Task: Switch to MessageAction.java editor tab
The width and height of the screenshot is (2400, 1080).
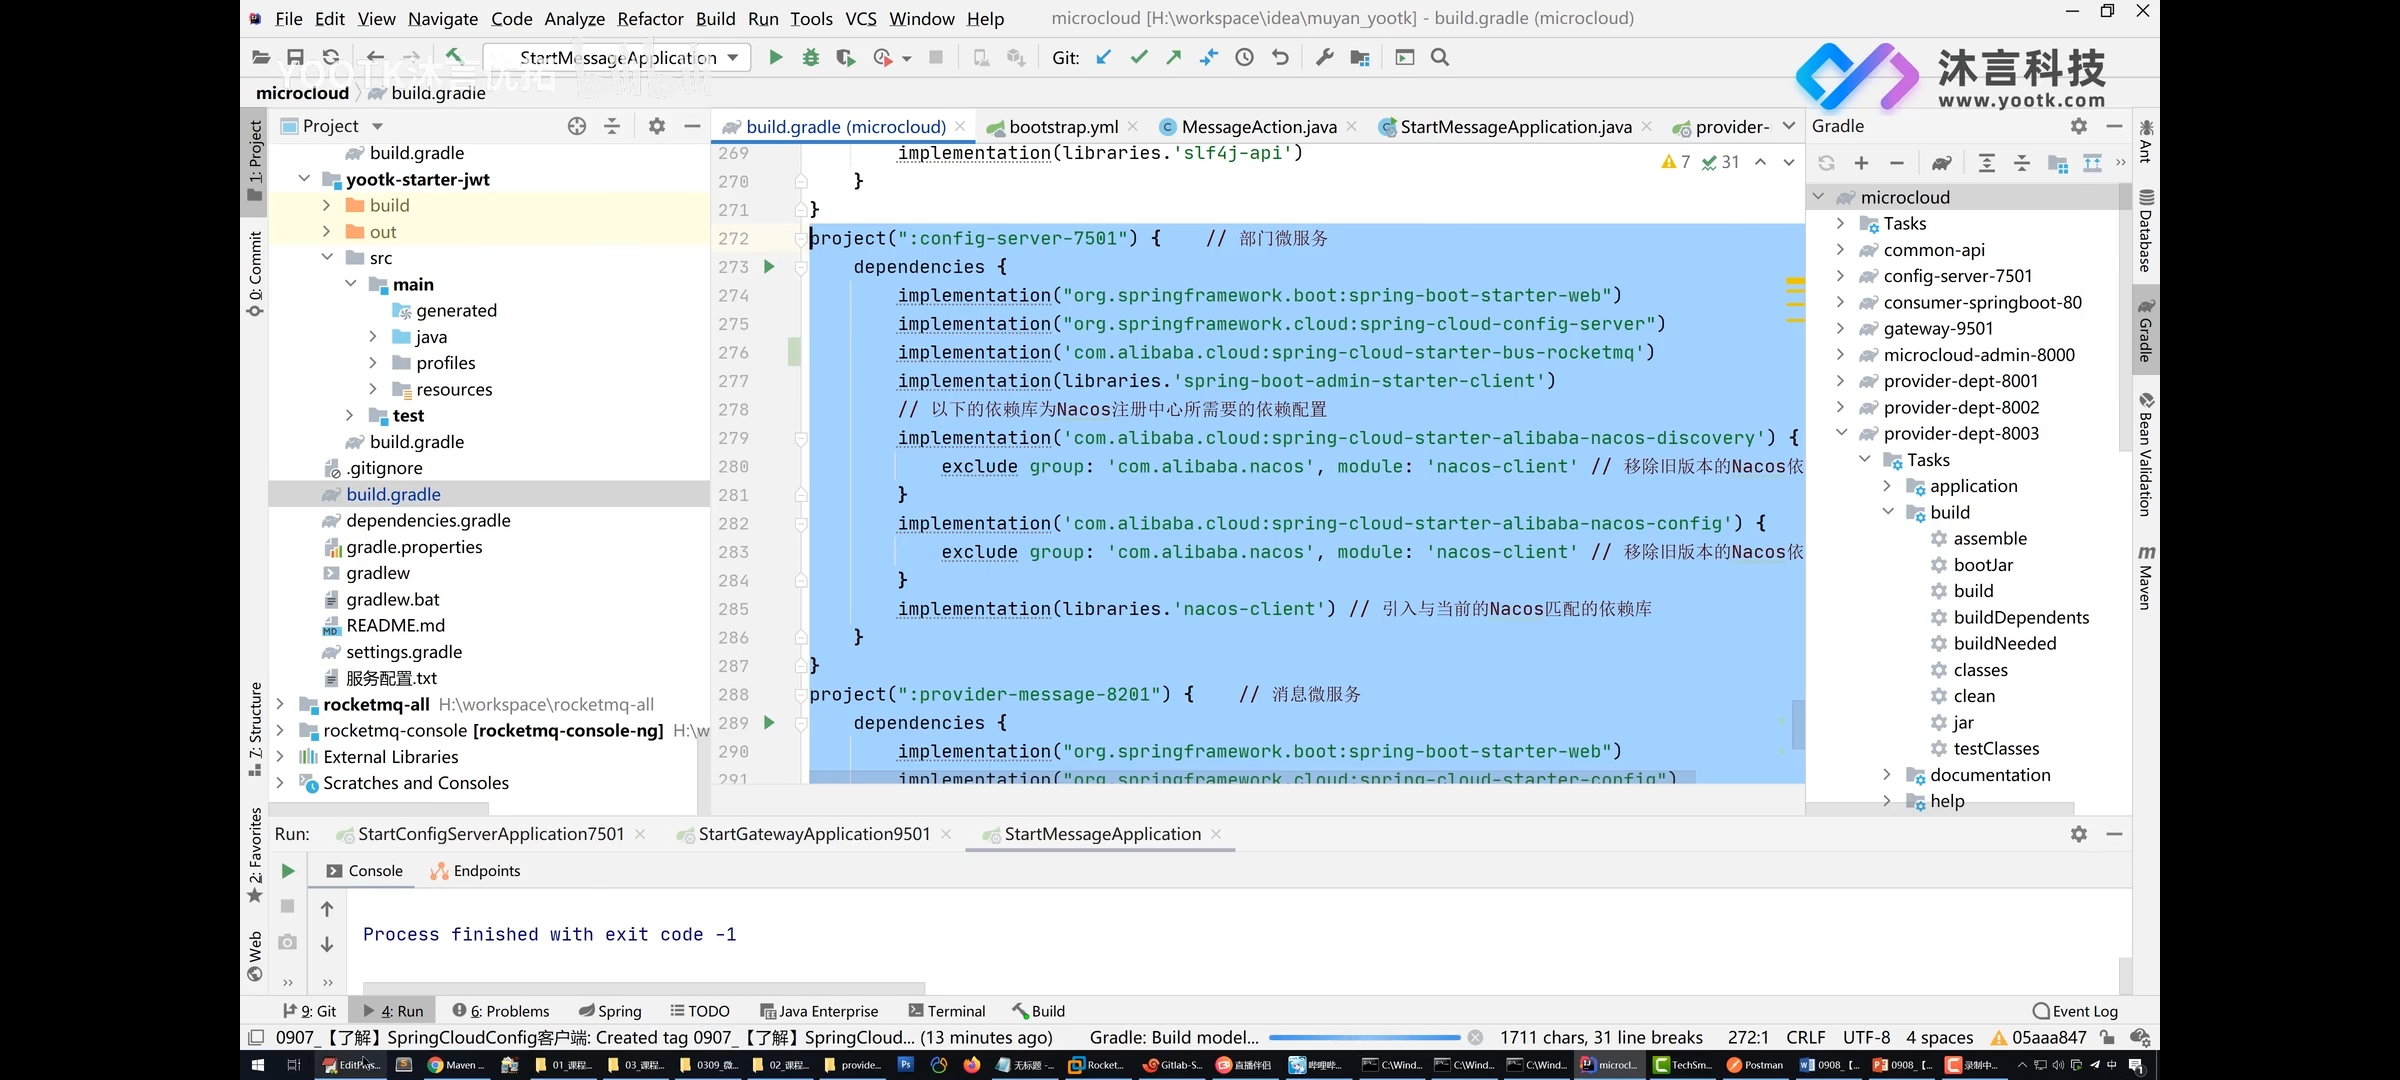Action: tap(1257, 126)
